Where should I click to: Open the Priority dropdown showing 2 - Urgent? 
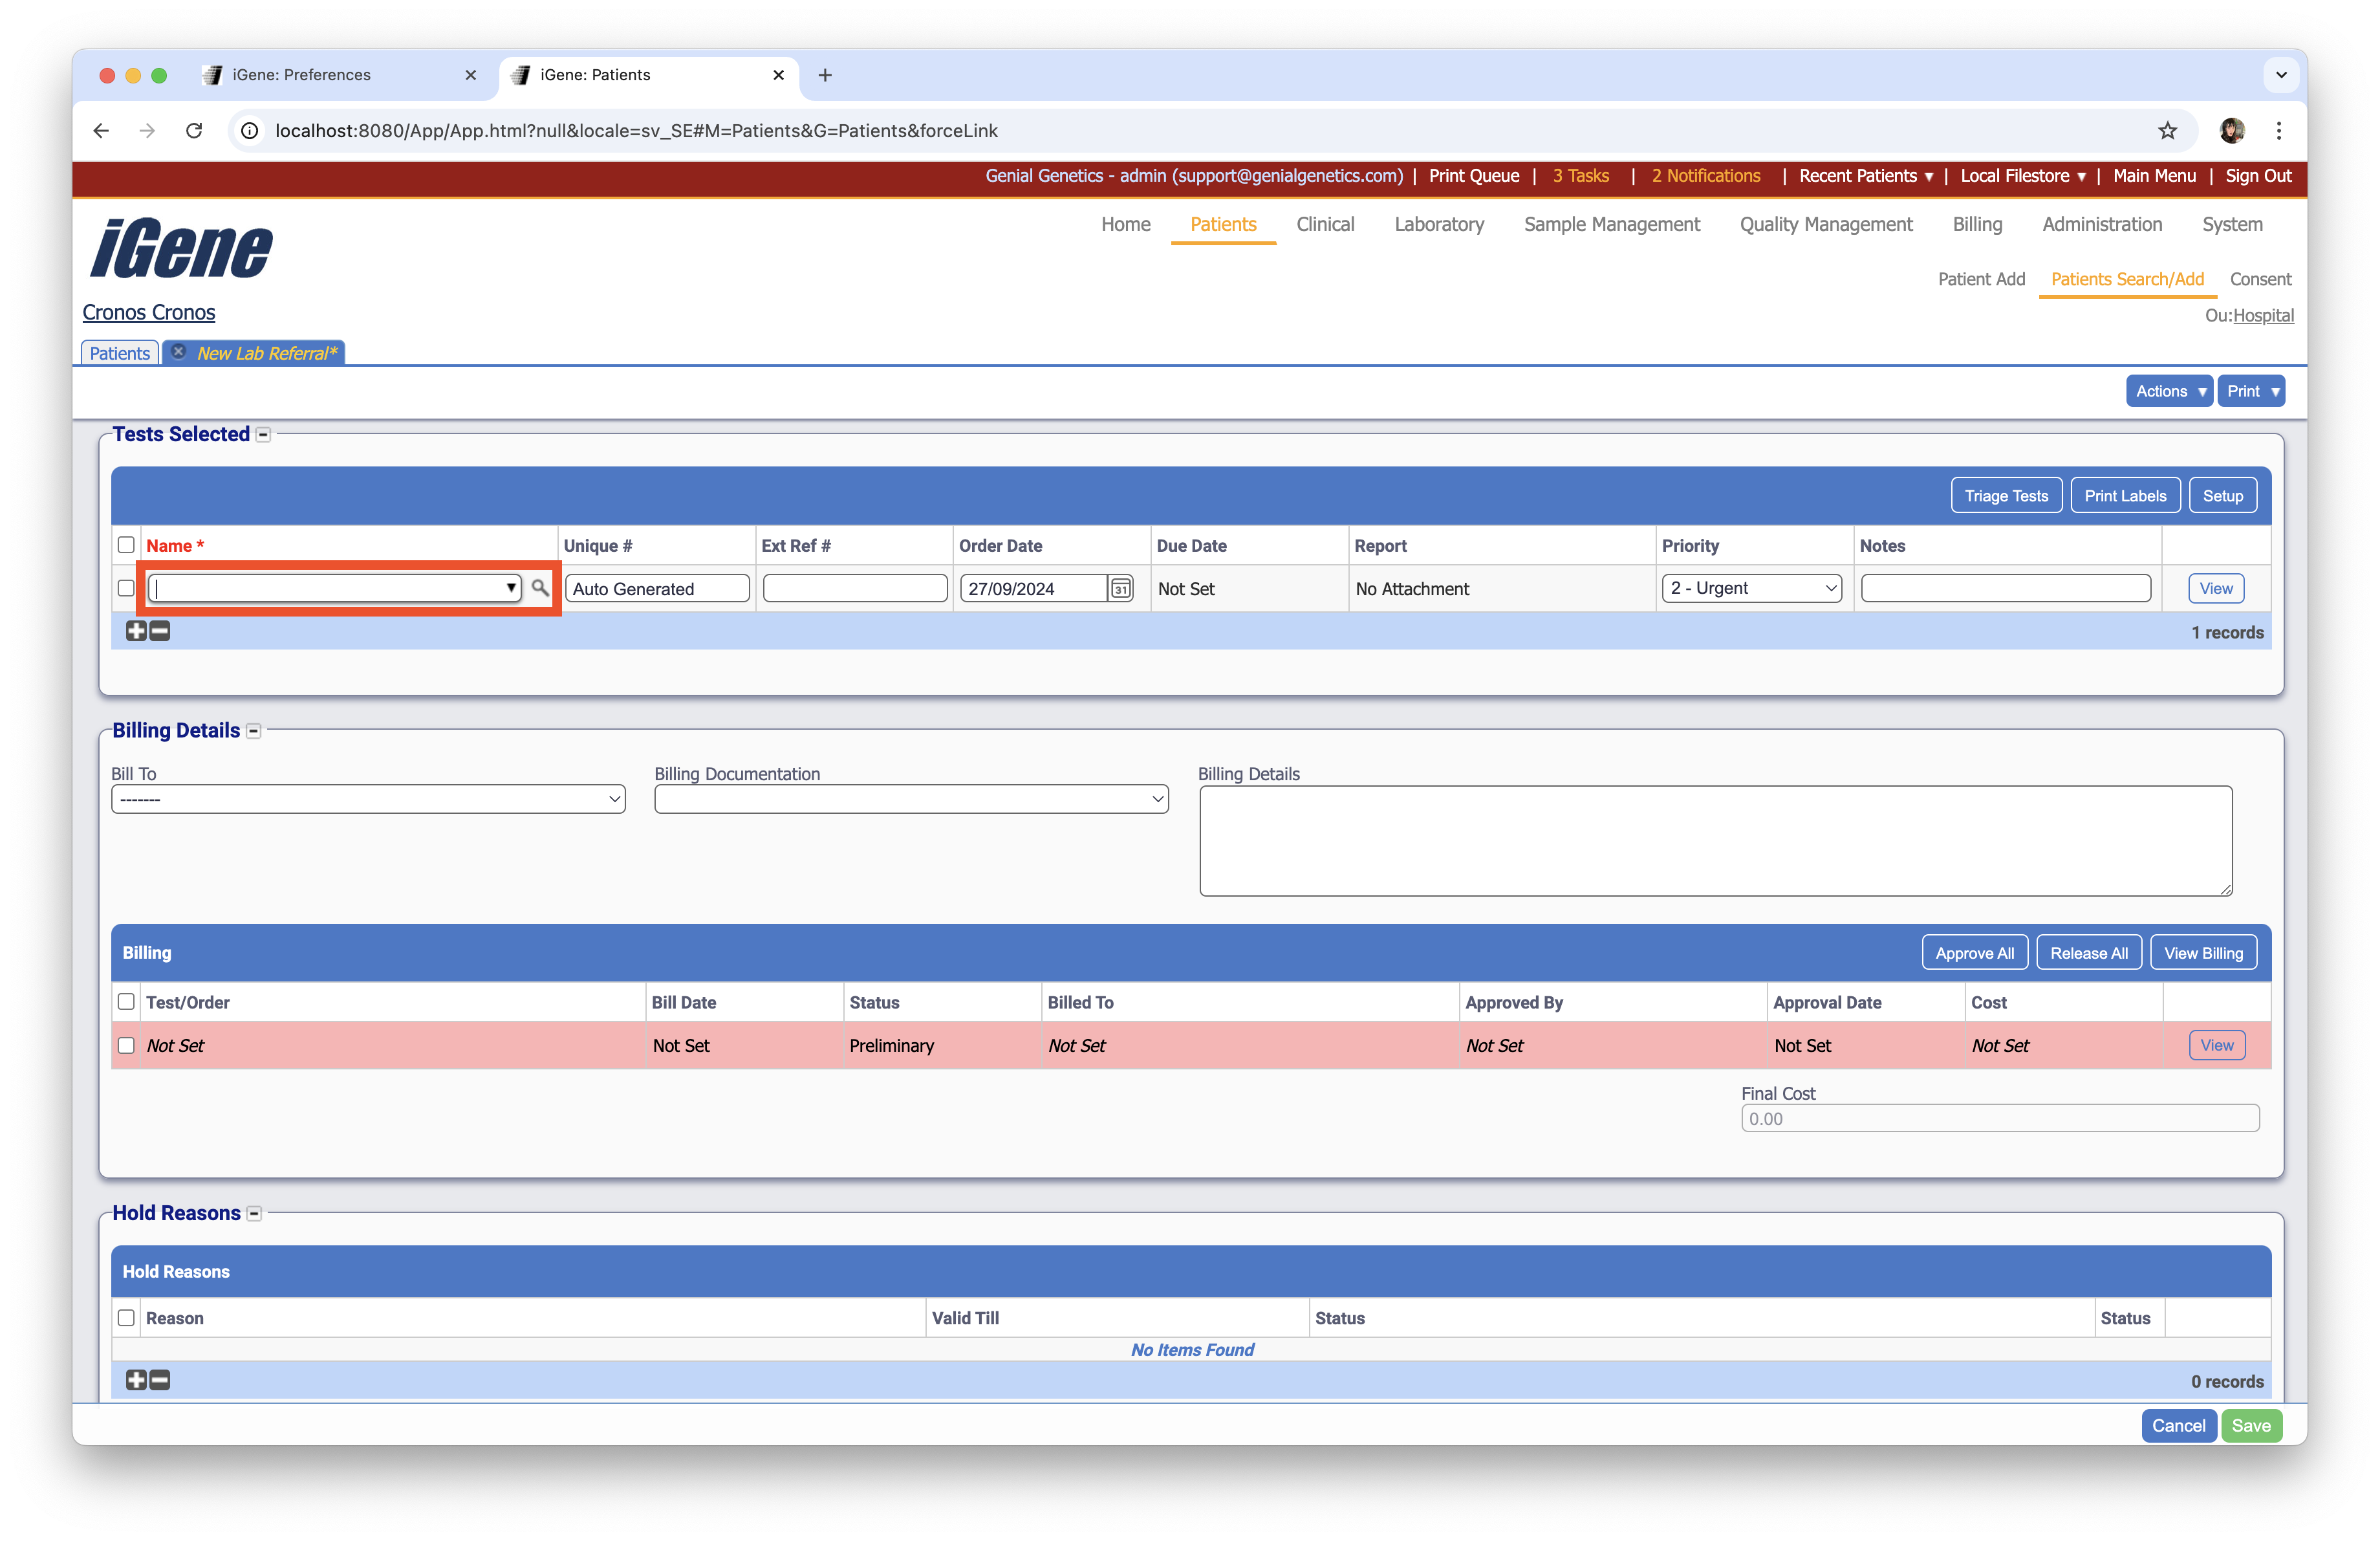click(x=1751, y=588)
